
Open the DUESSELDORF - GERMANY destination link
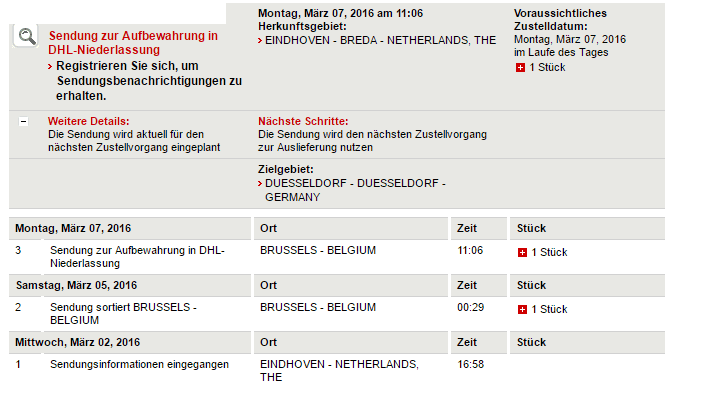pyautogui.click(x=355, y=190)
